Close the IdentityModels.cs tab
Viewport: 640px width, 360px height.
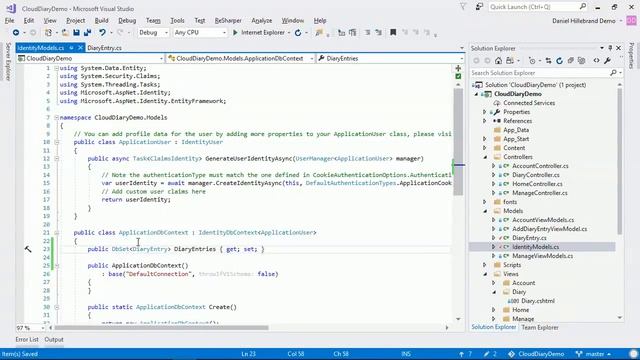click(80, 48)
